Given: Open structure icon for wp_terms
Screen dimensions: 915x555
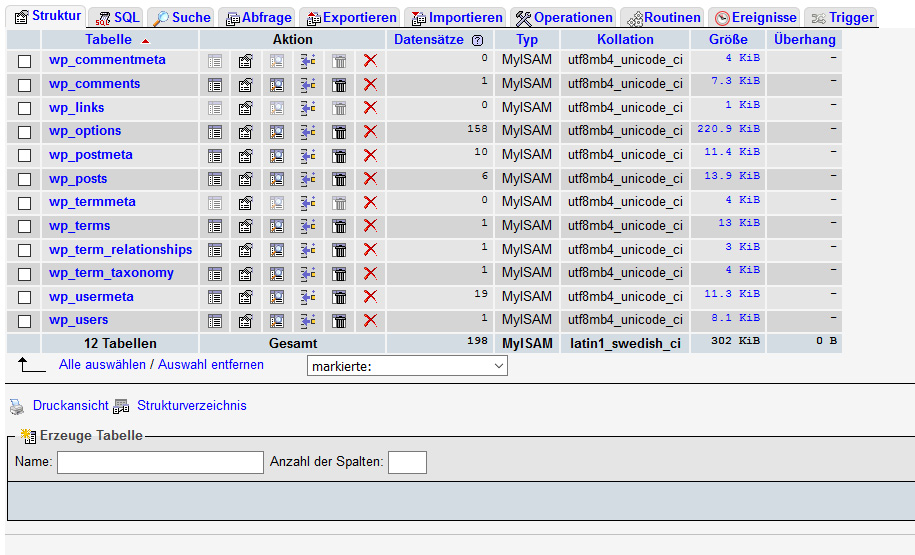Looking at the screenshot, I should [246, 226].
